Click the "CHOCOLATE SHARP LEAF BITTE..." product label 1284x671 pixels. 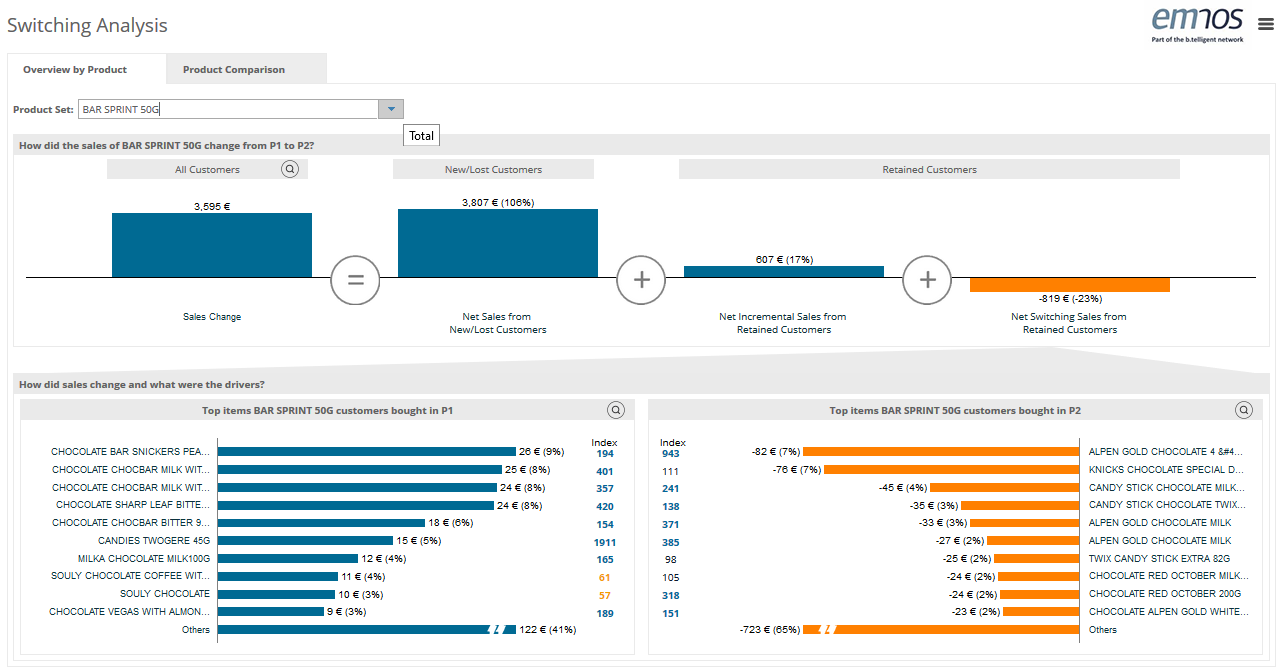tap(133, 505)
